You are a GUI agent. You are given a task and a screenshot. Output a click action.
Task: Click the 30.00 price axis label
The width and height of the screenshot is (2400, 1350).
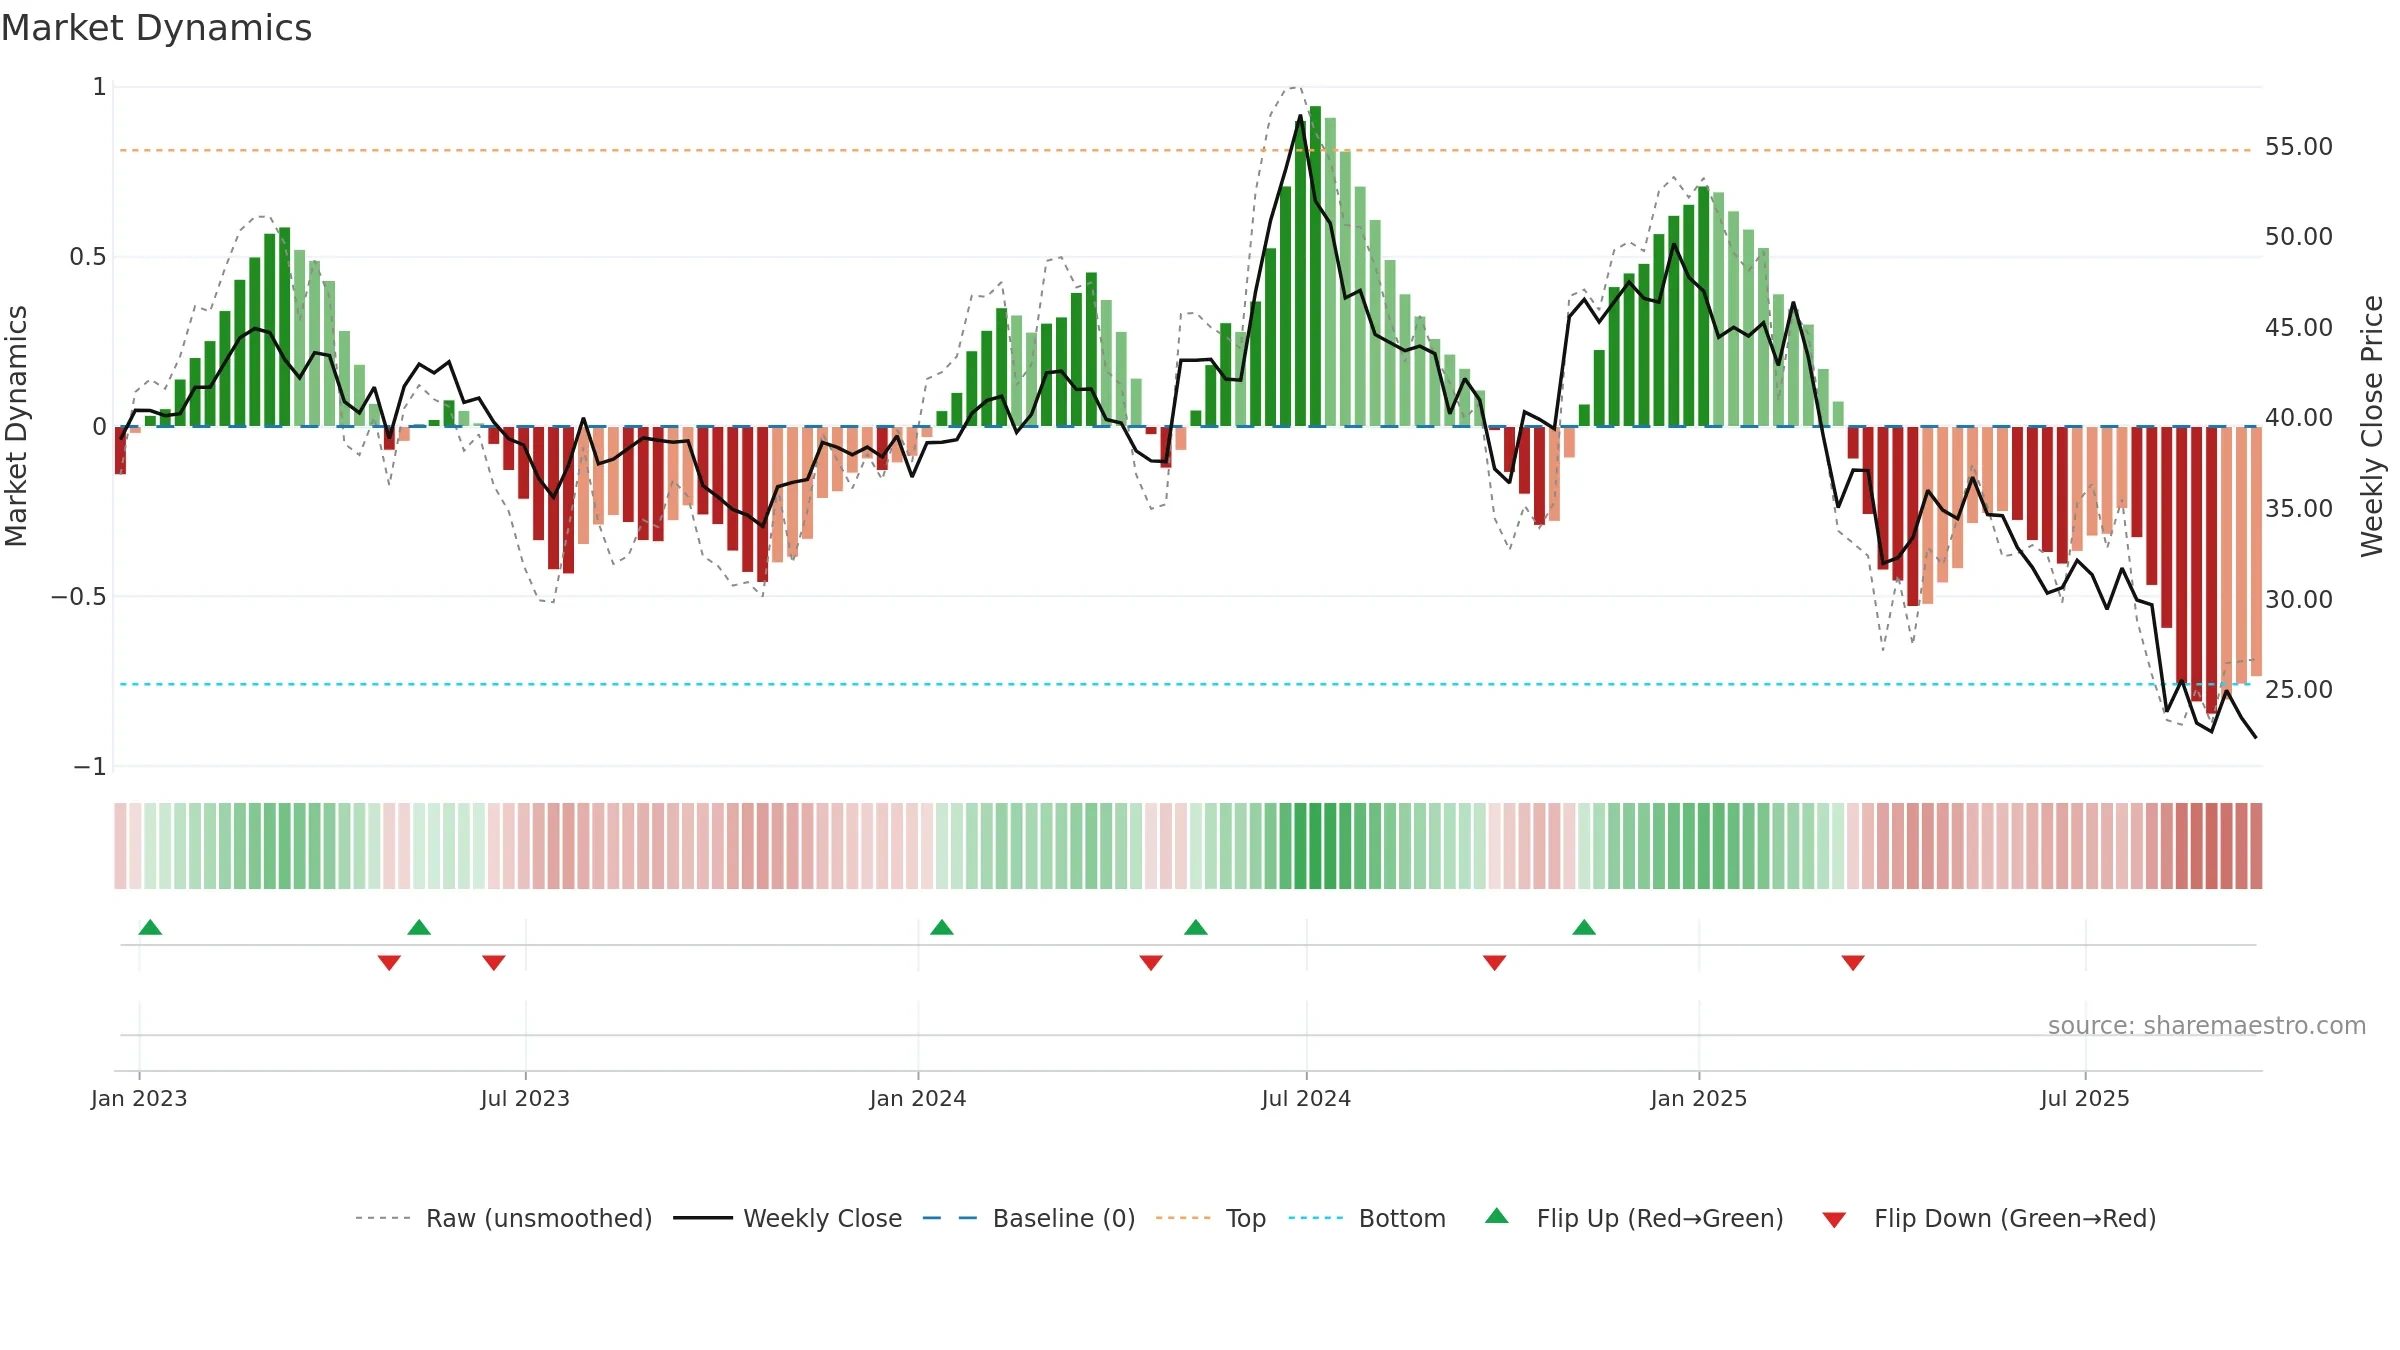tap(2299, 599)
